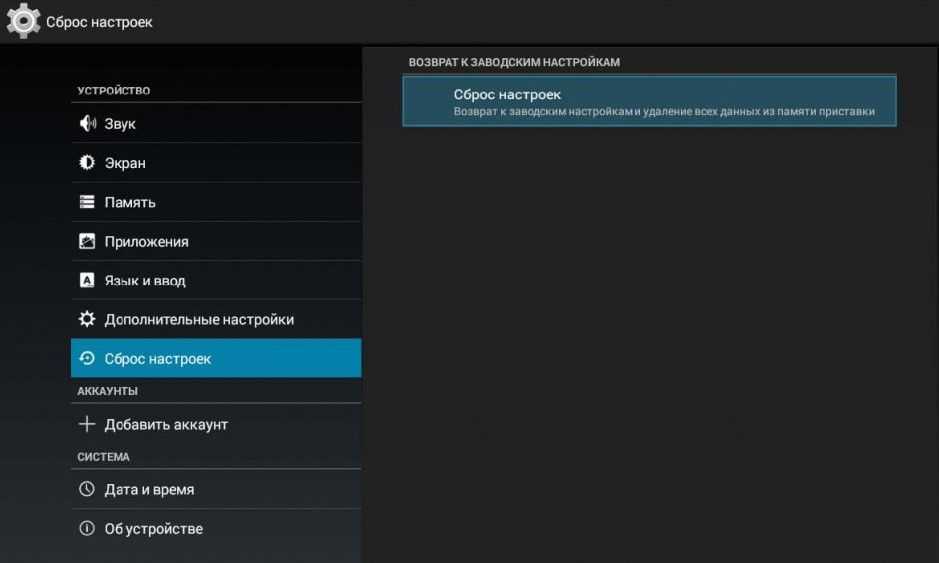Click the speaker icon beside Звук

pos(87,124)
